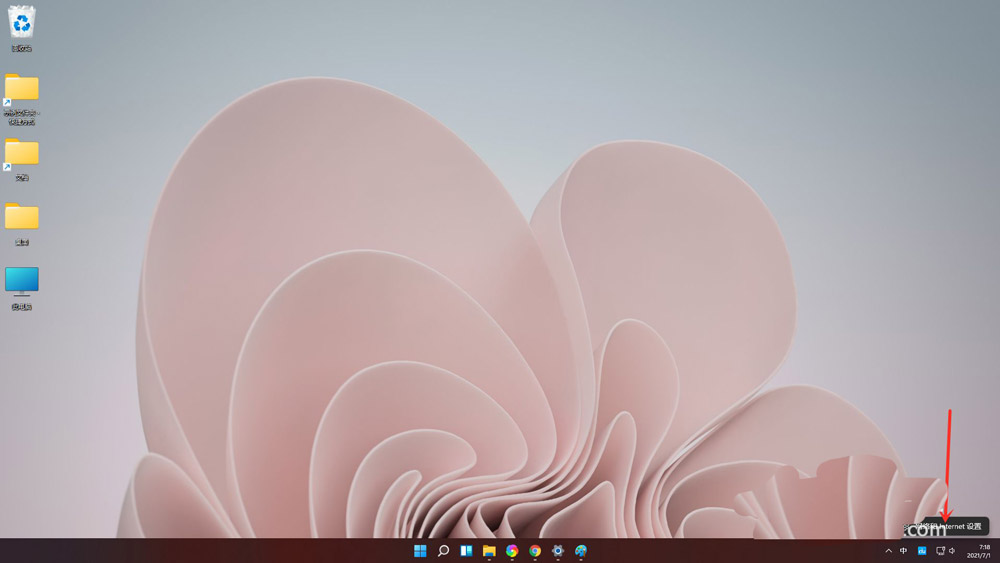Launch File Explorer from taskbar
Viewport: 1000px width, 563px height.
(489, 551)
